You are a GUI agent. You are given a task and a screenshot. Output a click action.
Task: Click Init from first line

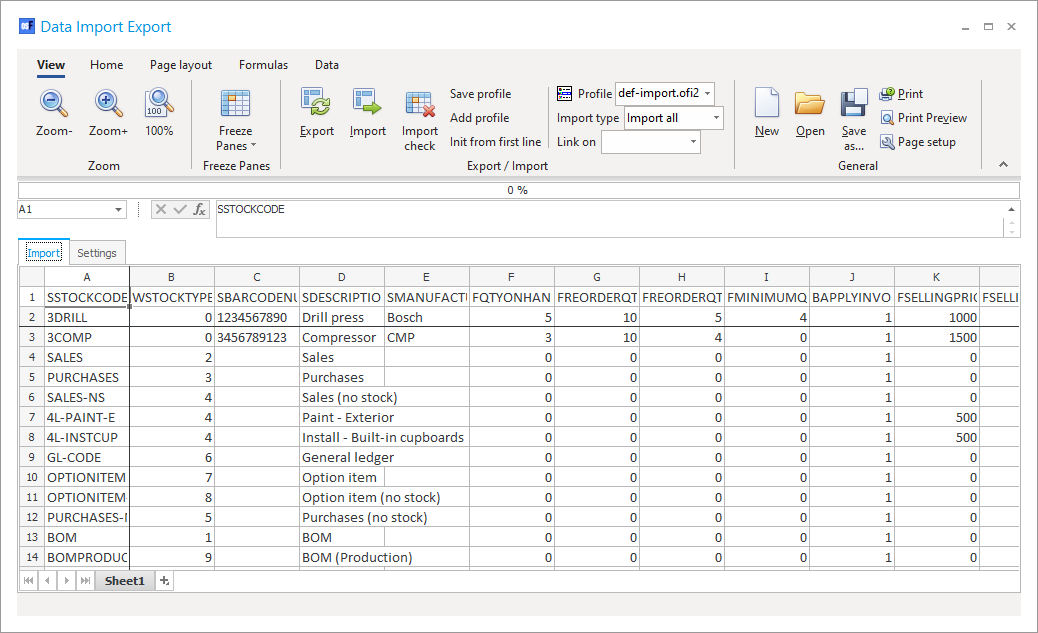495,142
